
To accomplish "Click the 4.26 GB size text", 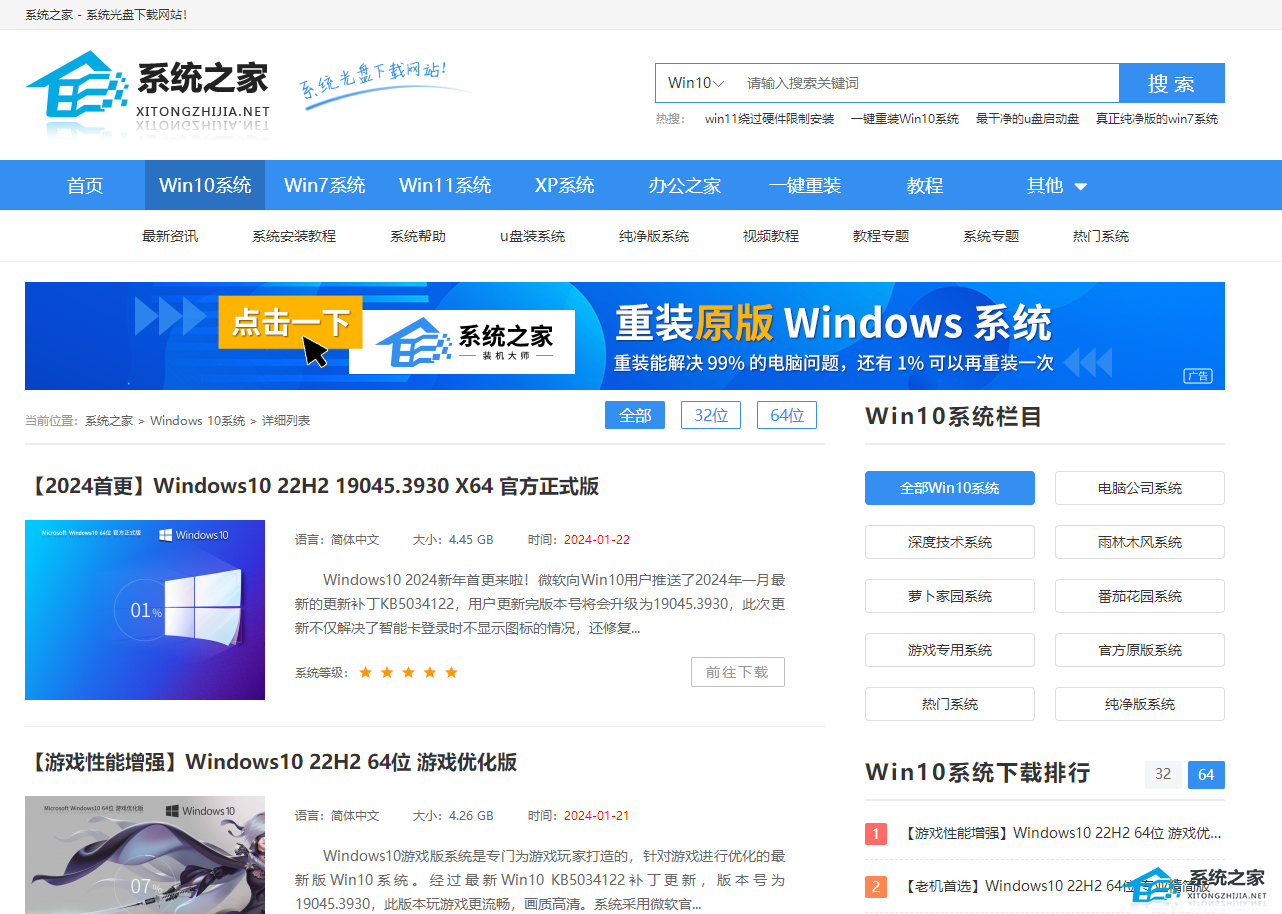I will point(470,815).
